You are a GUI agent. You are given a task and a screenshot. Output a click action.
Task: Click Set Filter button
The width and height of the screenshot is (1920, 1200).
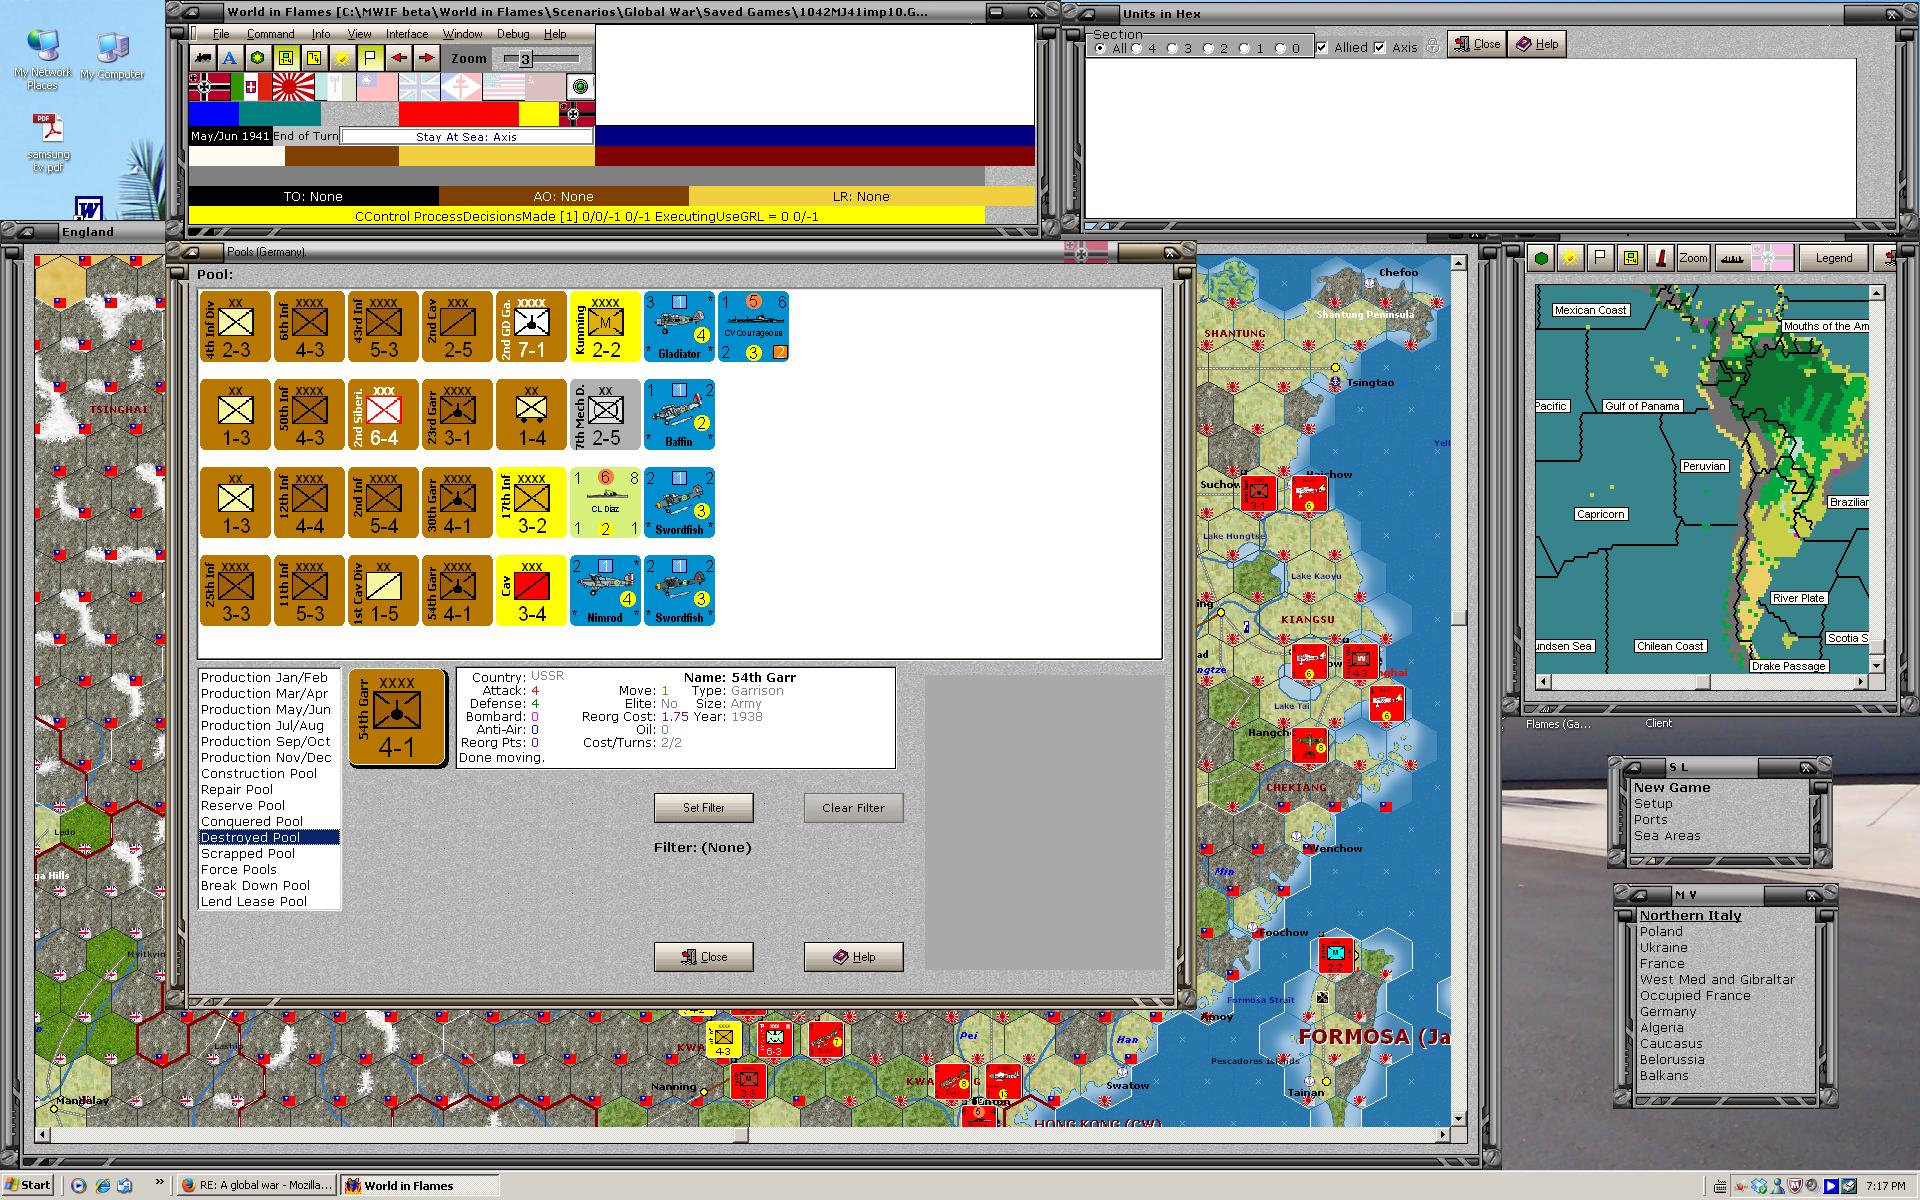(704, 808)
